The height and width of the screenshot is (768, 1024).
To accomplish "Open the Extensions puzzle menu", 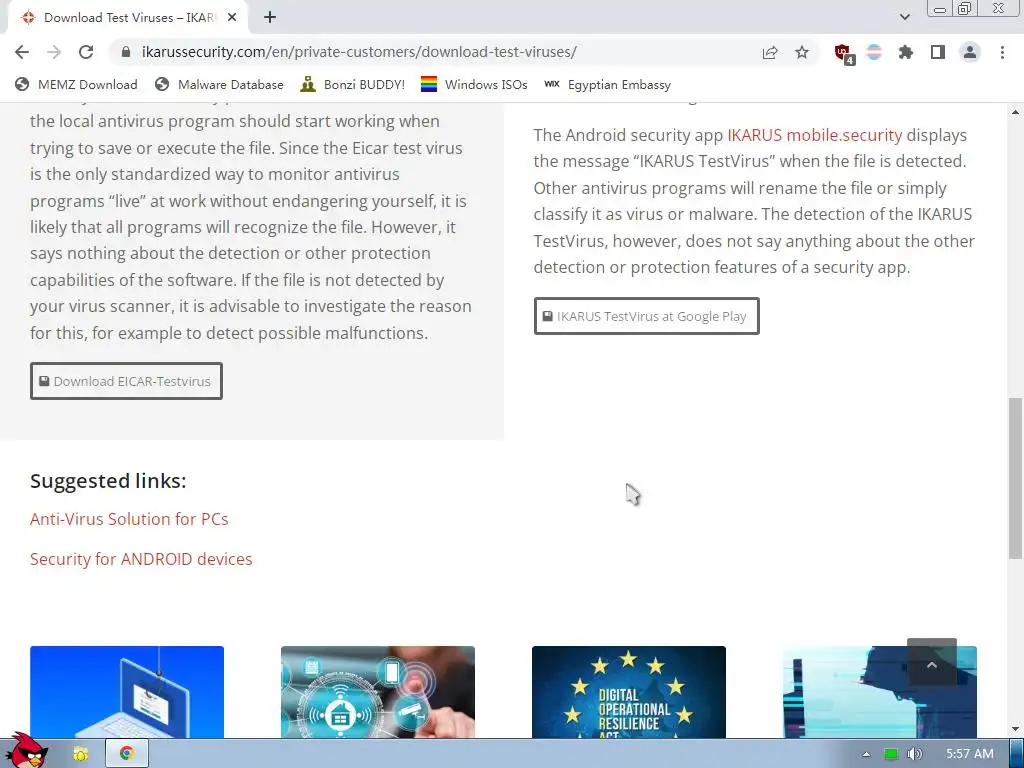I will (906, 52).
